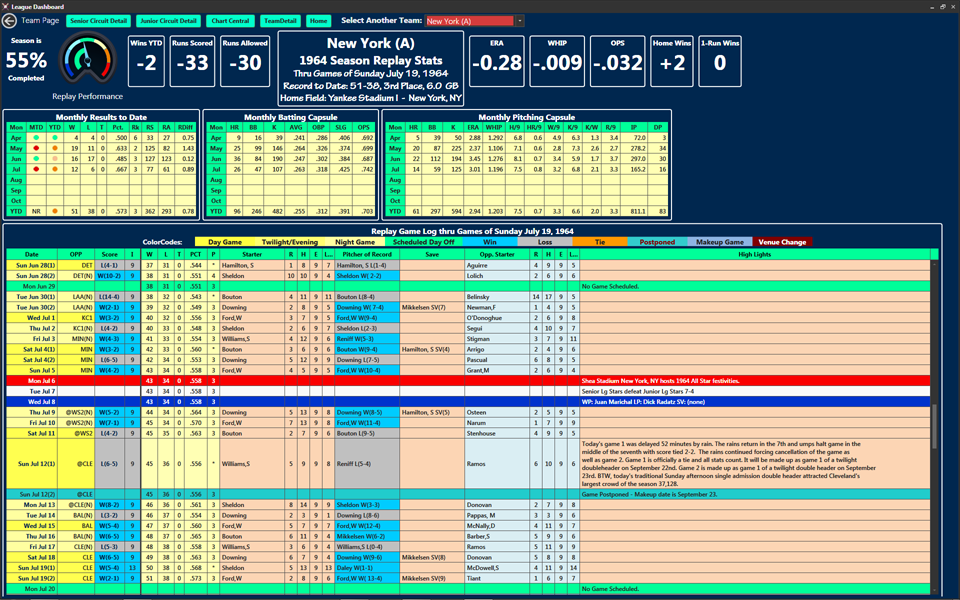Click the ERA differential tile
The image size is (960, 600).
click(x=497, y=61)
